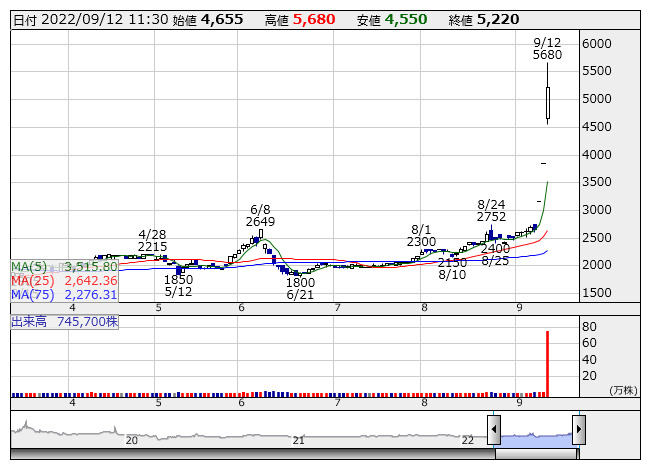Click the 6/8 peak label 2649
The image size is (653, 470).
[x=260, y=221]
